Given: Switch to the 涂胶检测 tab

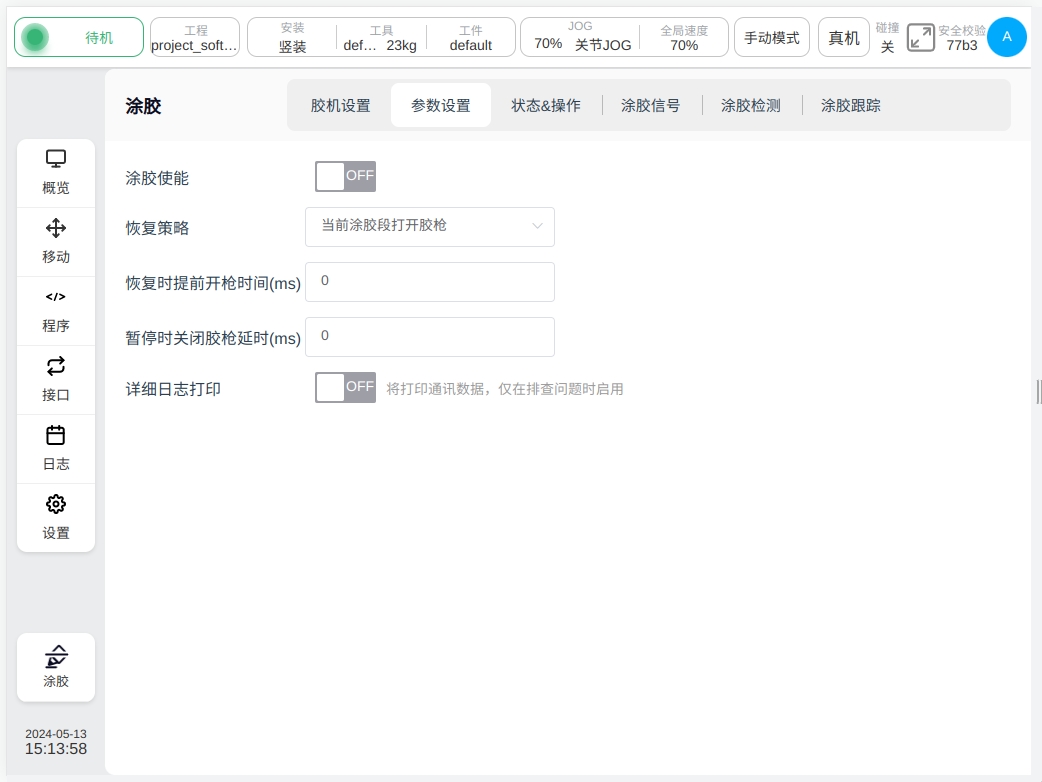Looking at the screenshot, I should (x=750, y=105).
